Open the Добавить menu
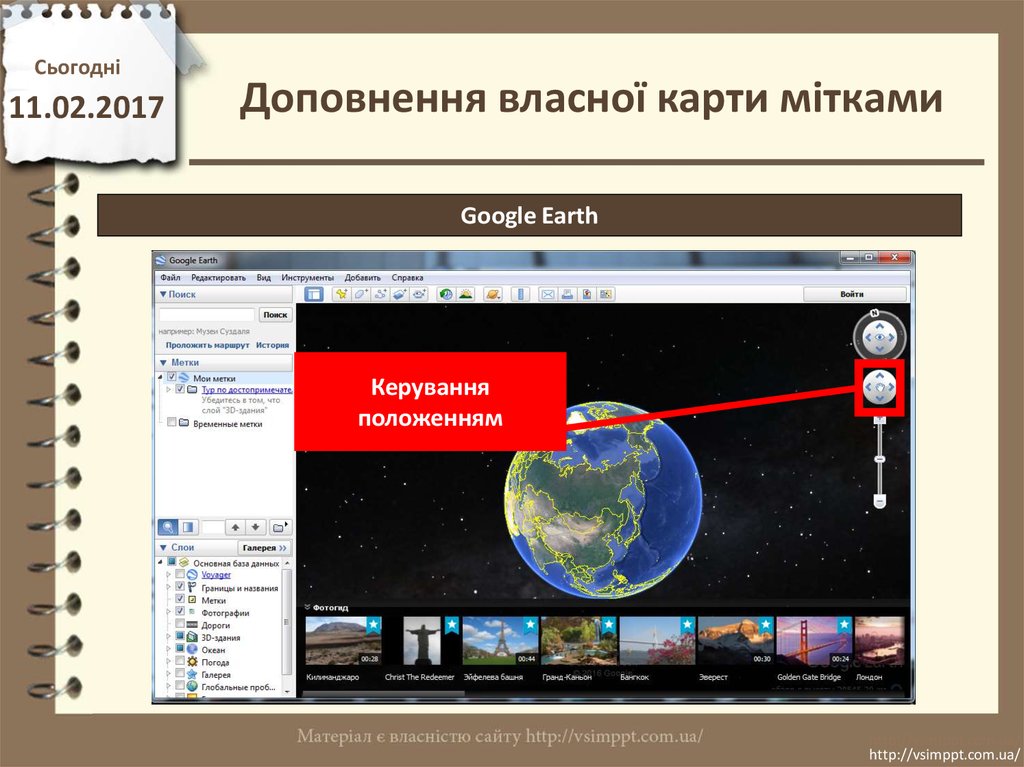This screenshot has width=1024, height=767. coord(362,278)
